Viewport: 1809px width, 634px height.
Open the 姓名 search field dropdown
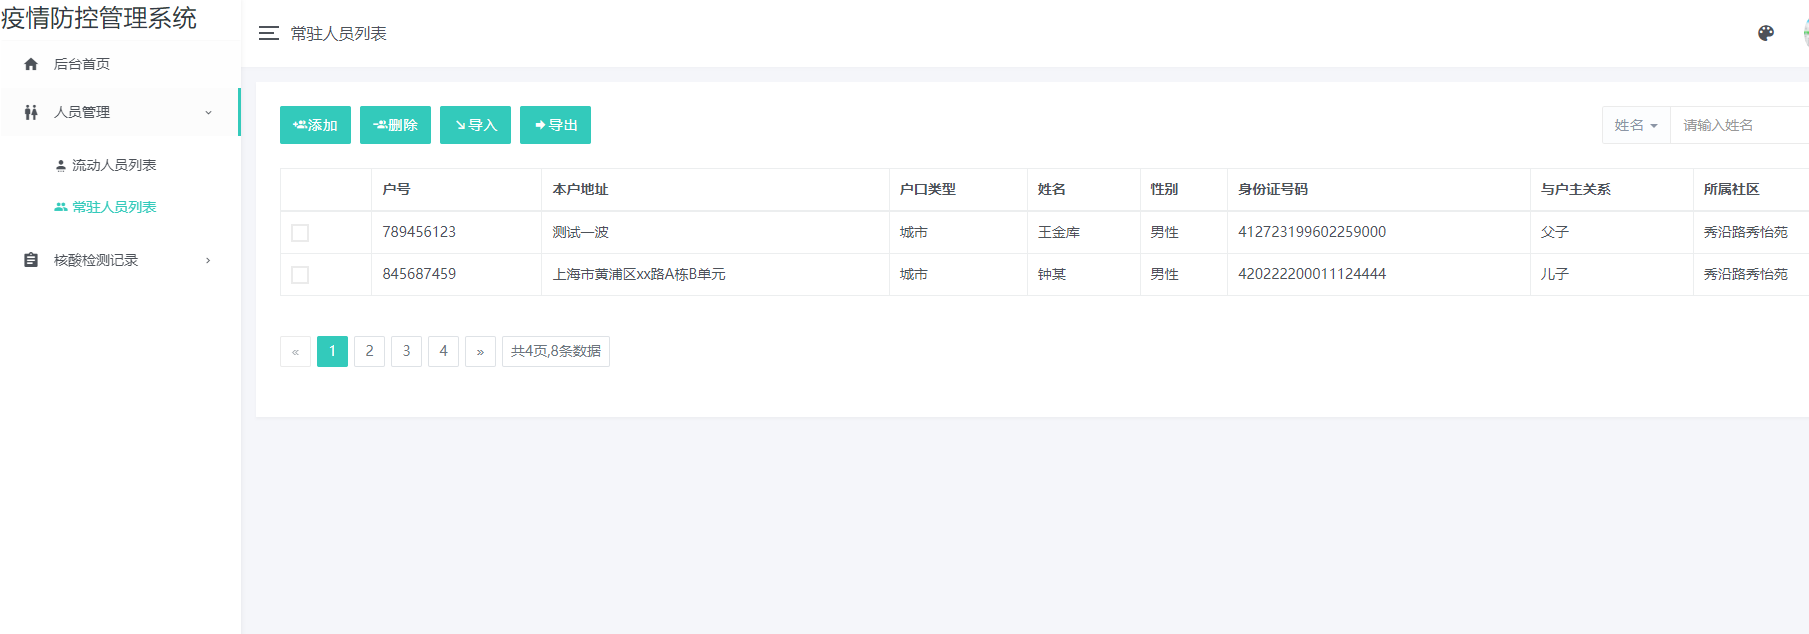[x=1636, y=125]
